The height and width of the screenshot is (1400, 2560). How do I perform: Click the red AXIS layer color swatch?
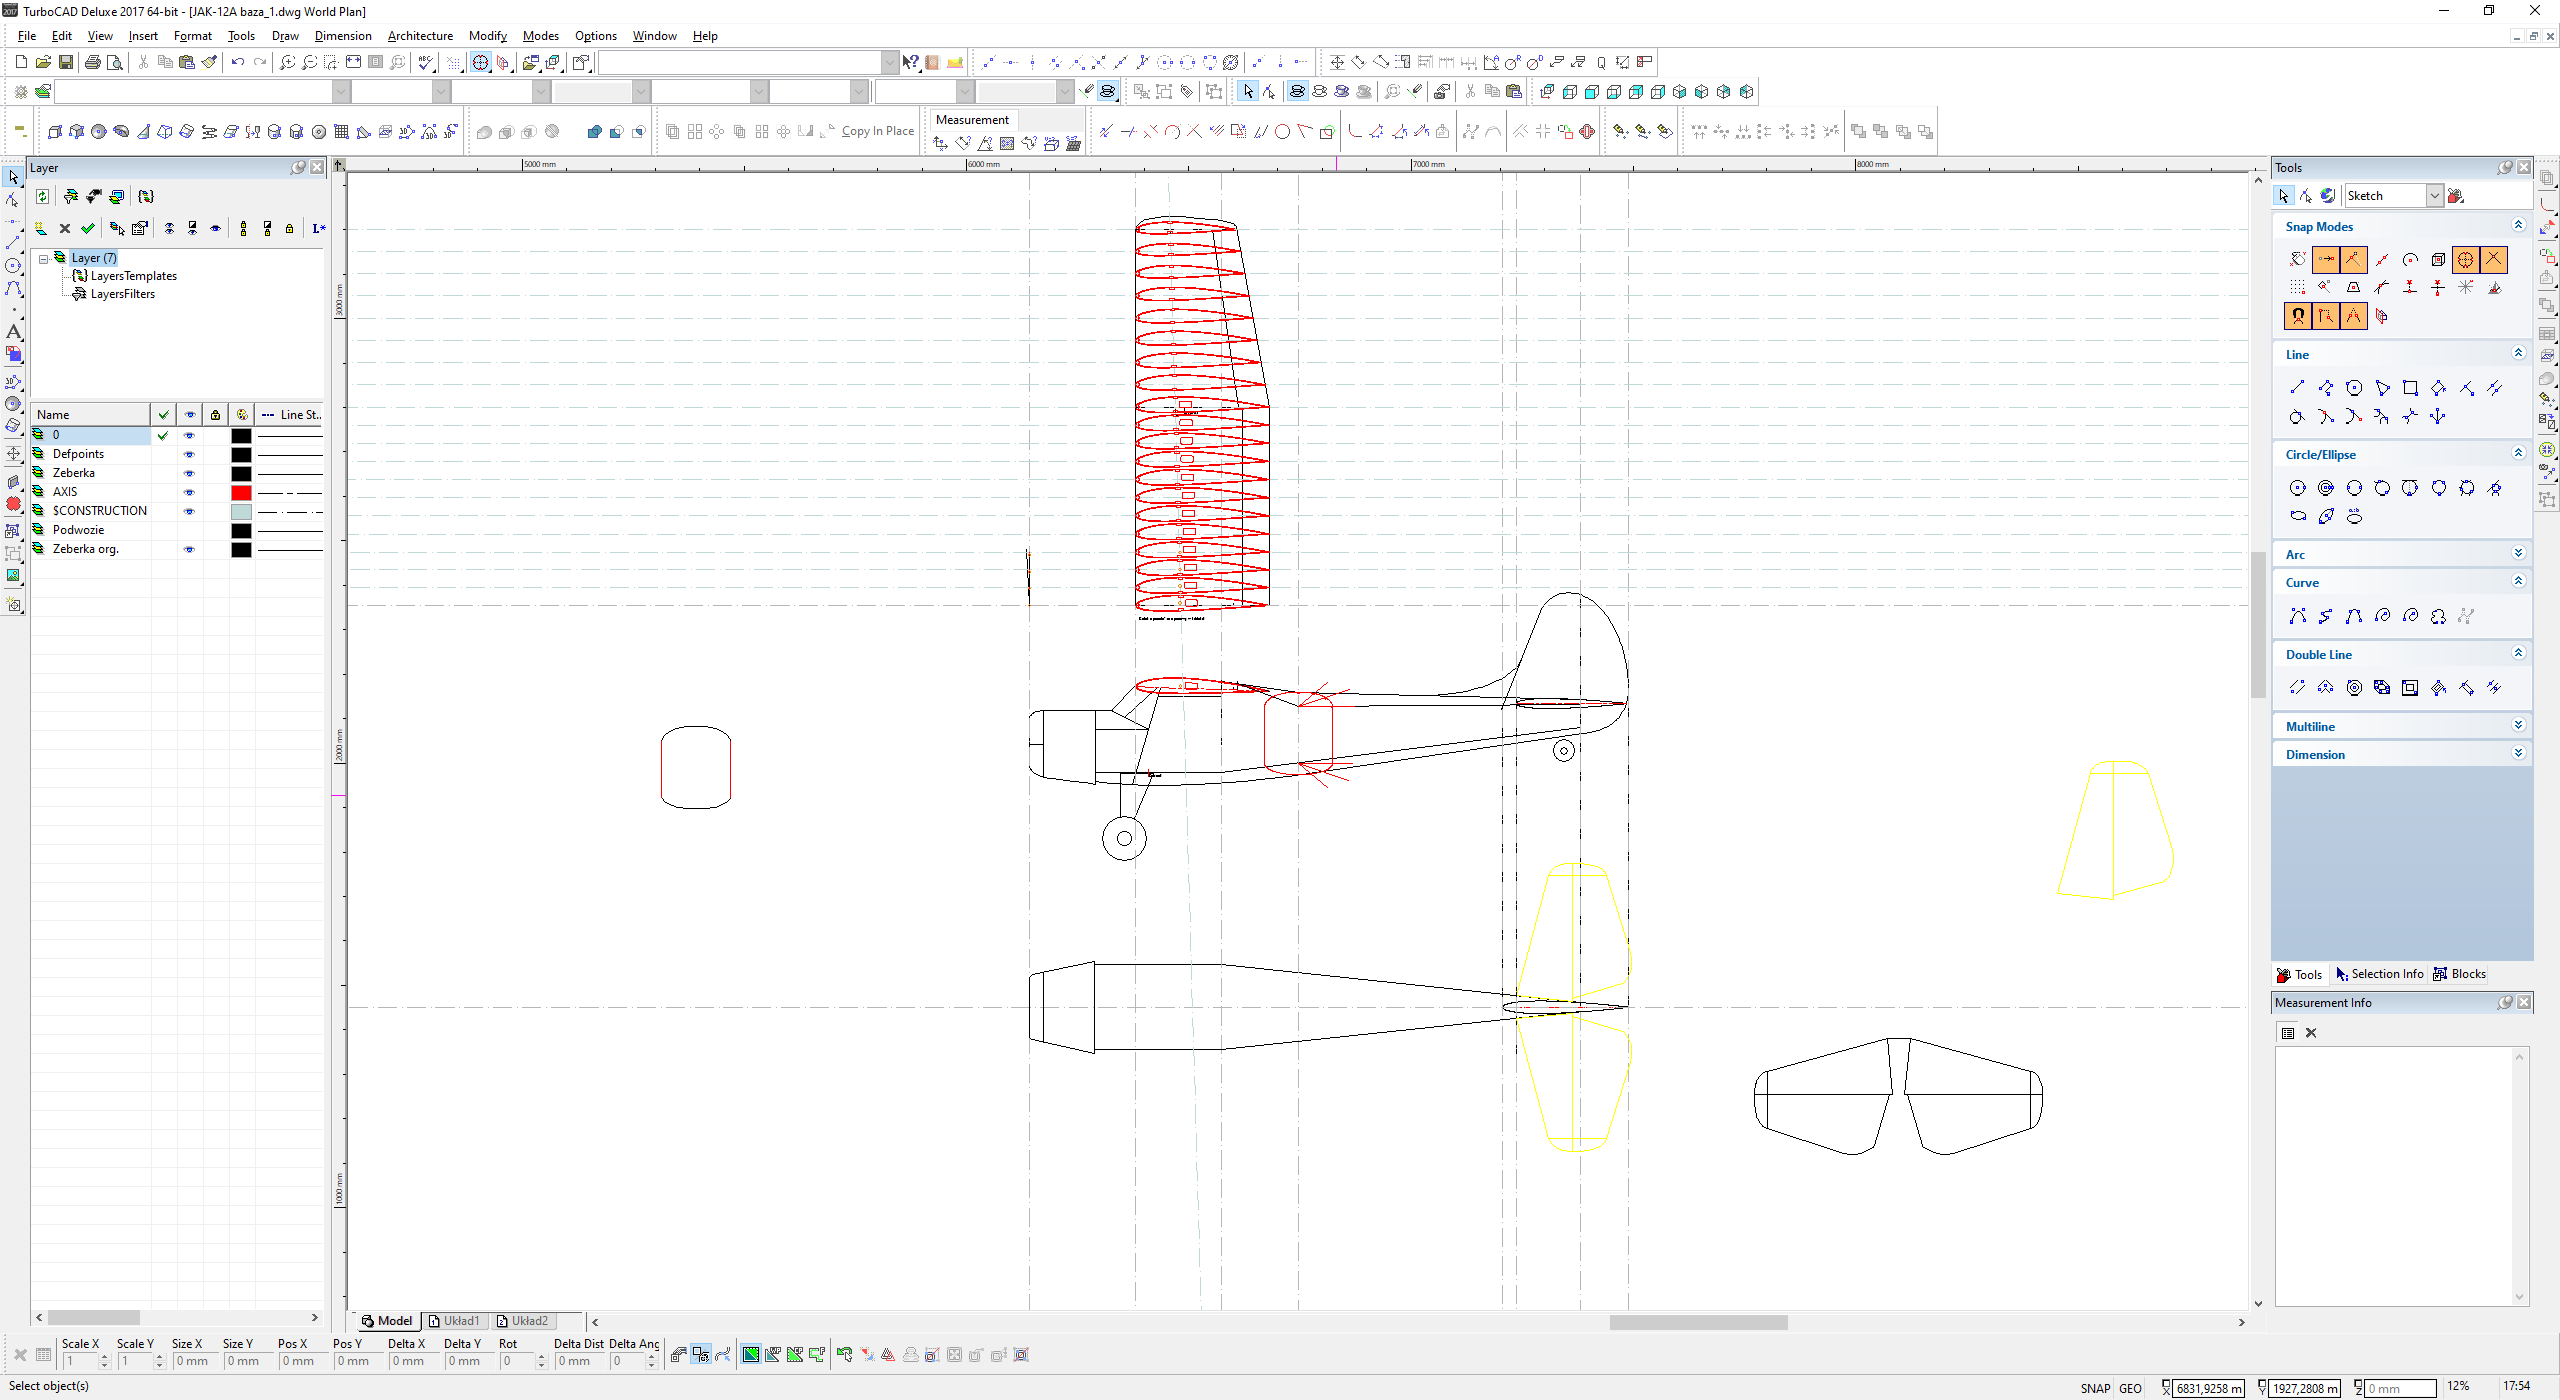[x=241, y=492]
